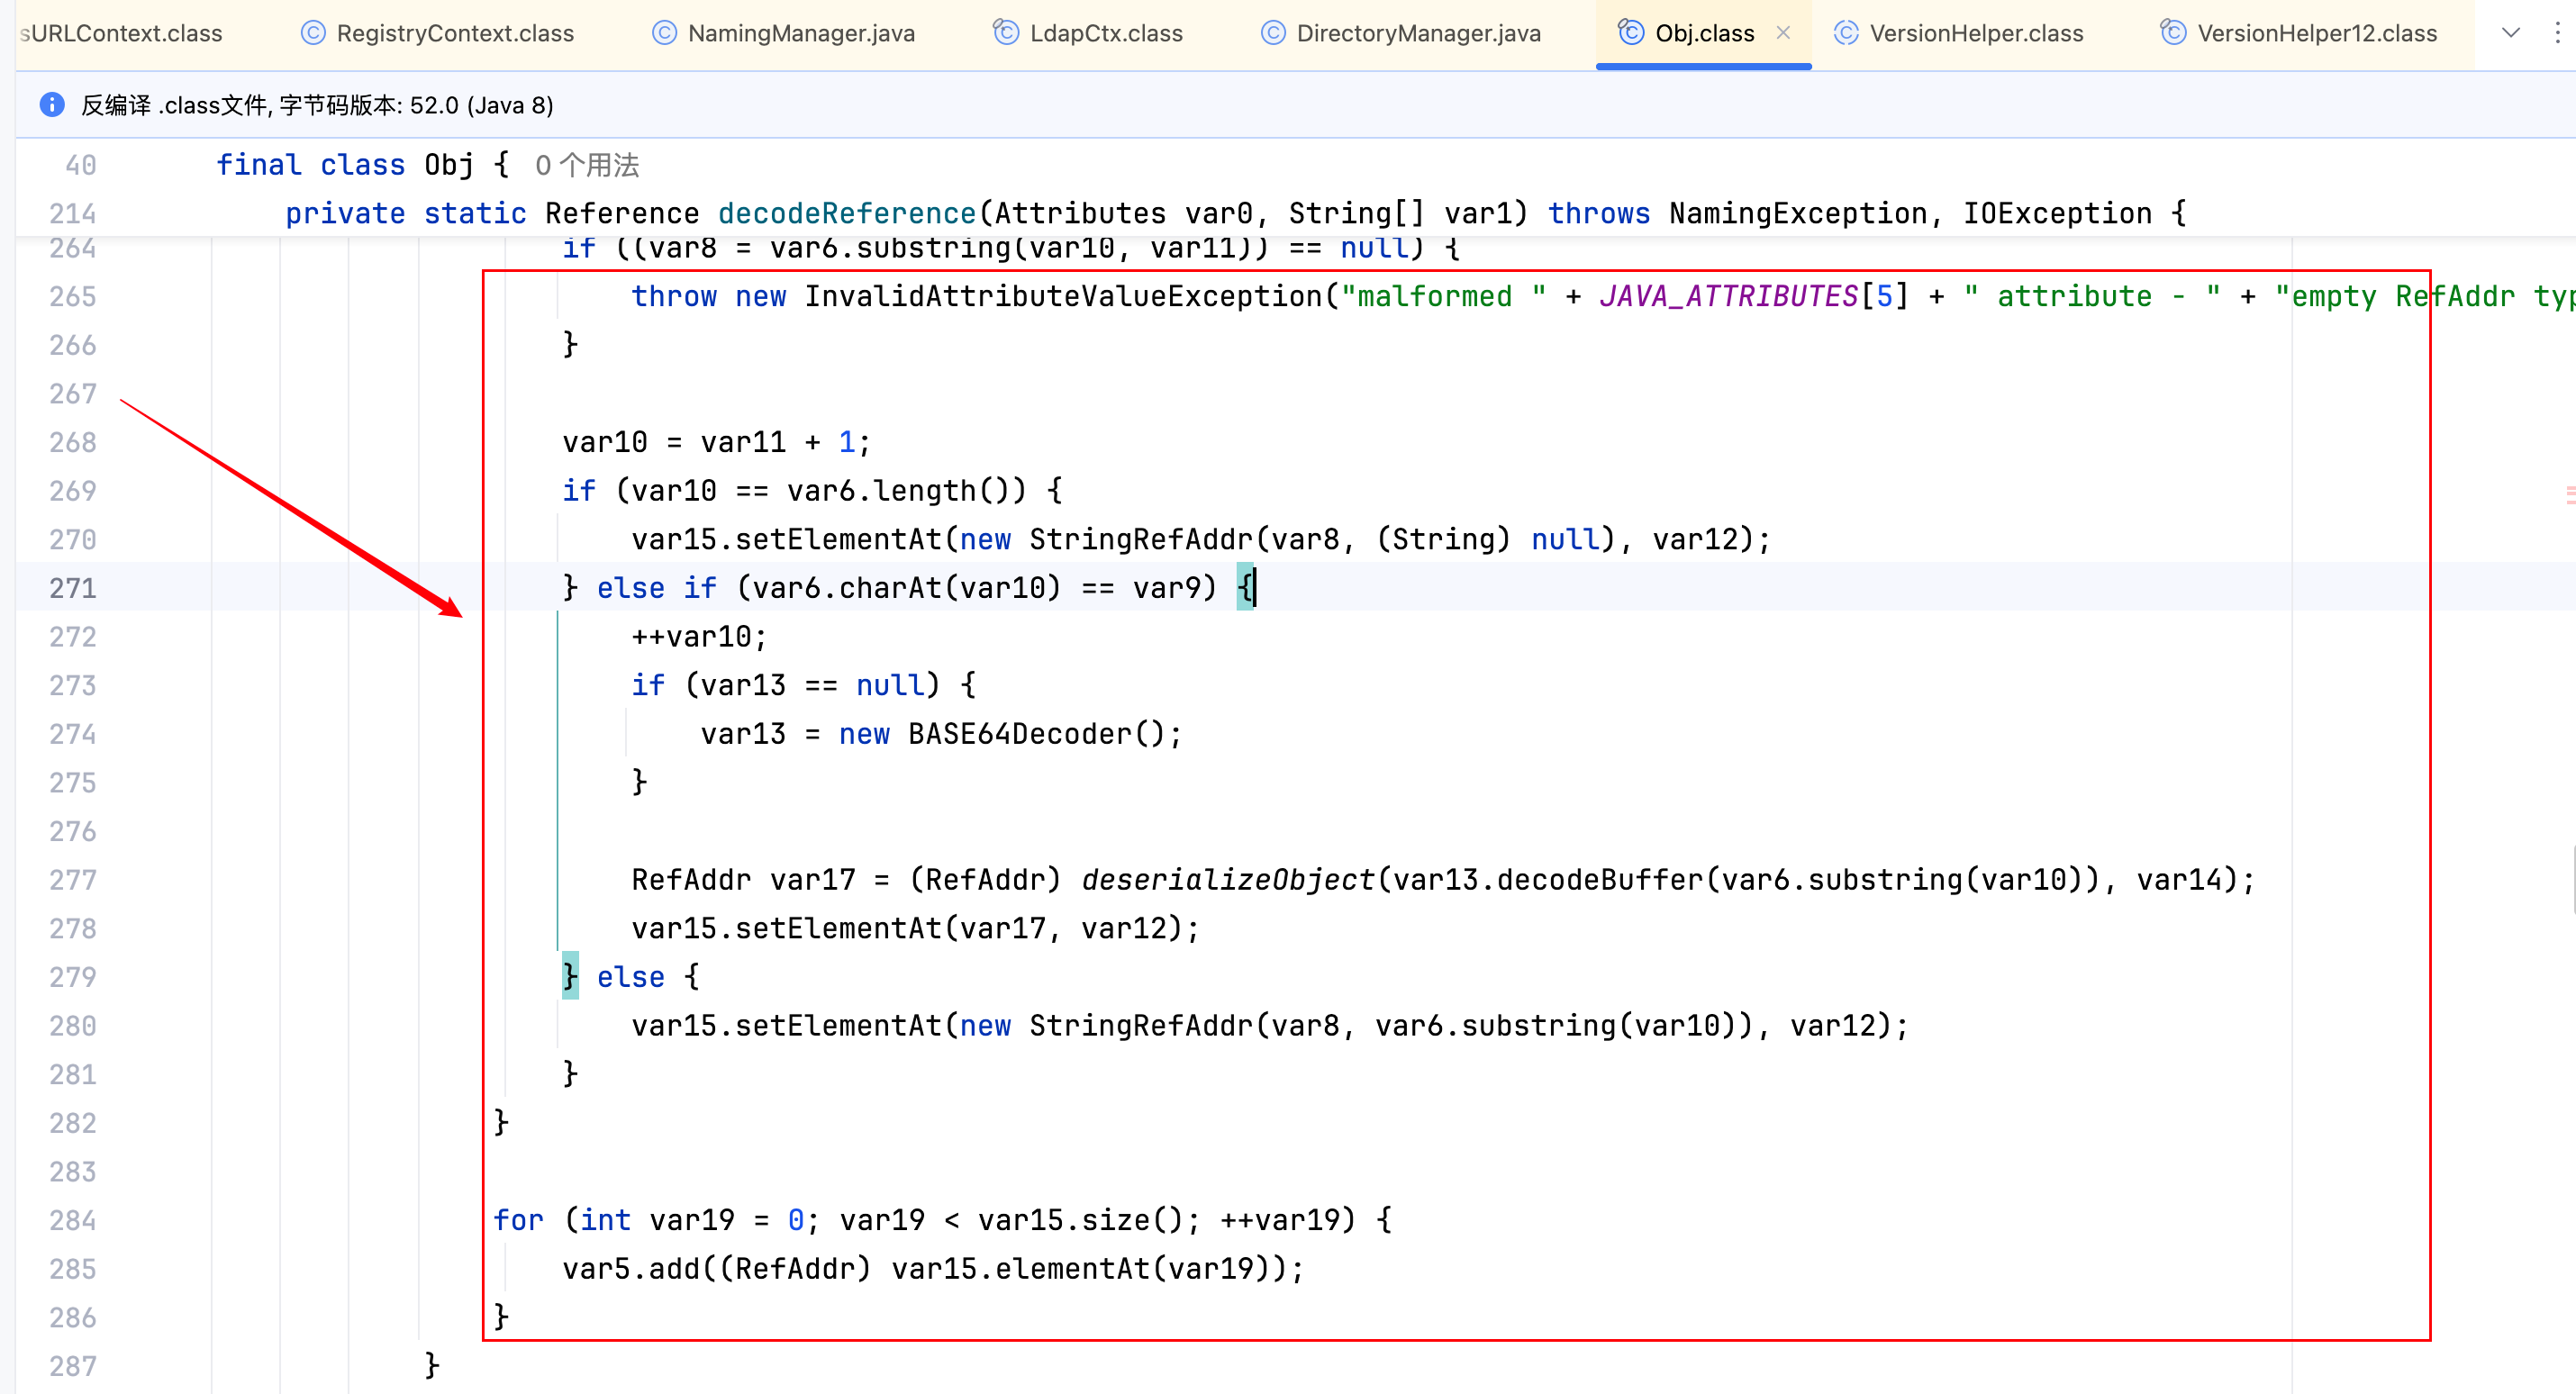Screen dimensions: 2576x1394
Task: Open the hidden tabs dropdown chevron
Action: pos(2510,33)
